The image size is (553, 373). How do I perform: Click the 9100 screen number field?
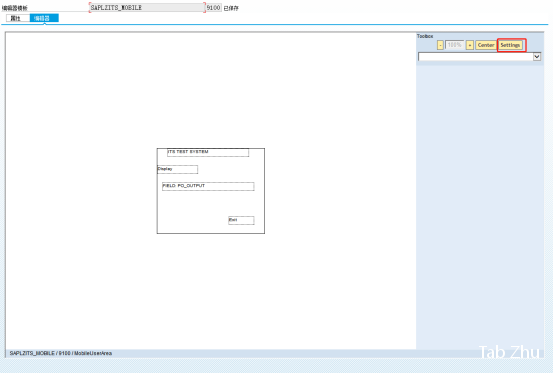tap(213, 7)
